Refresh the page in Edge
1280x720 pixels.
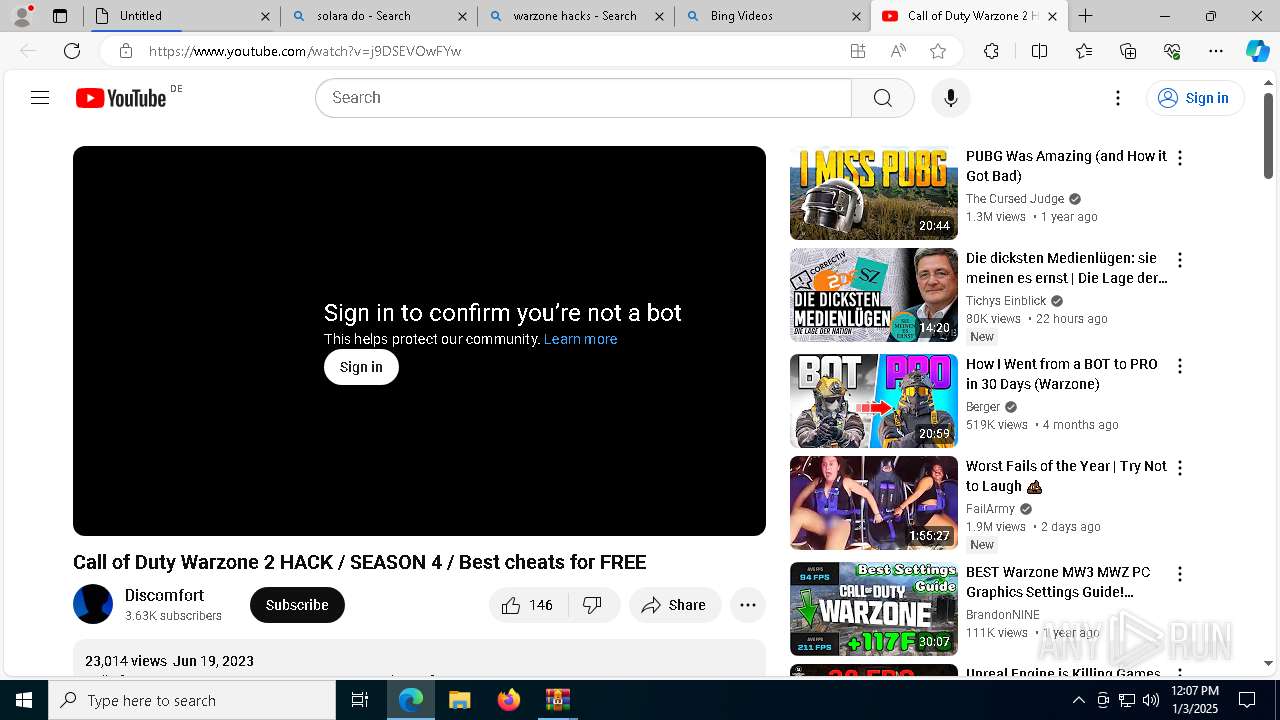coord(72,51)
